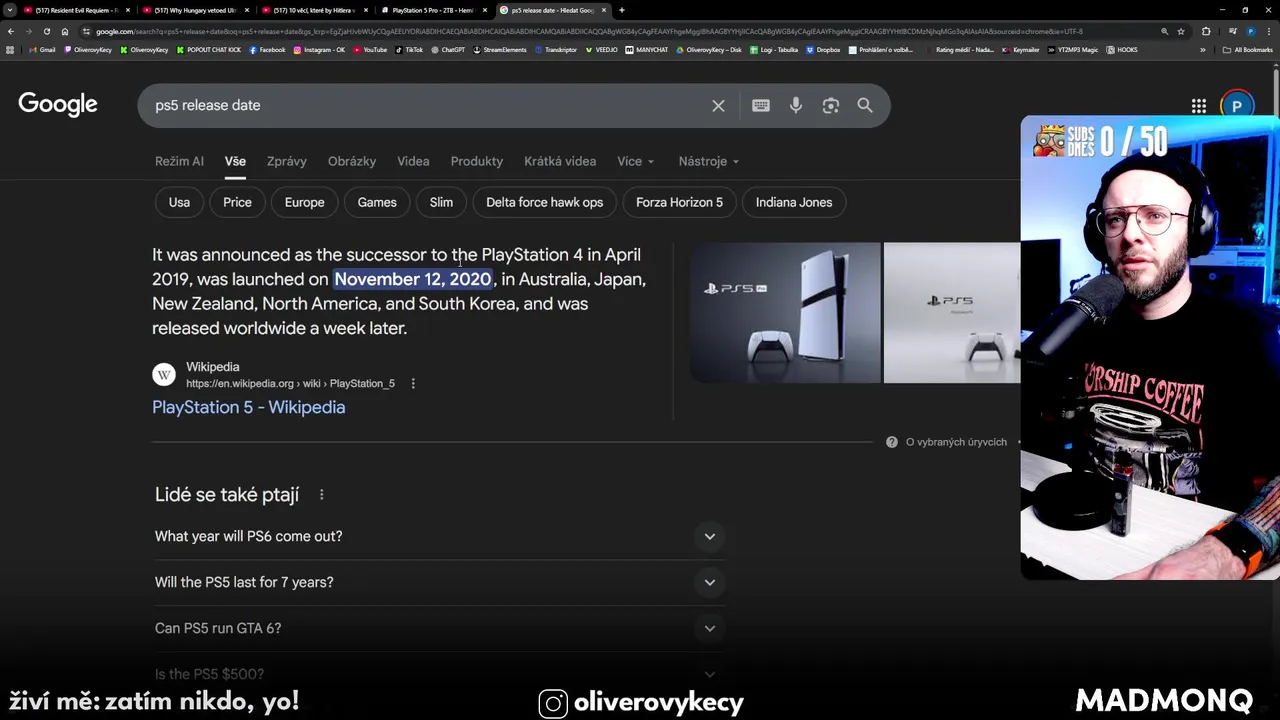Image resolution: width=1280 pixels, height=720 pixels.
Task: Filter by the Slim chip
Action: click(x=441, y=202)
